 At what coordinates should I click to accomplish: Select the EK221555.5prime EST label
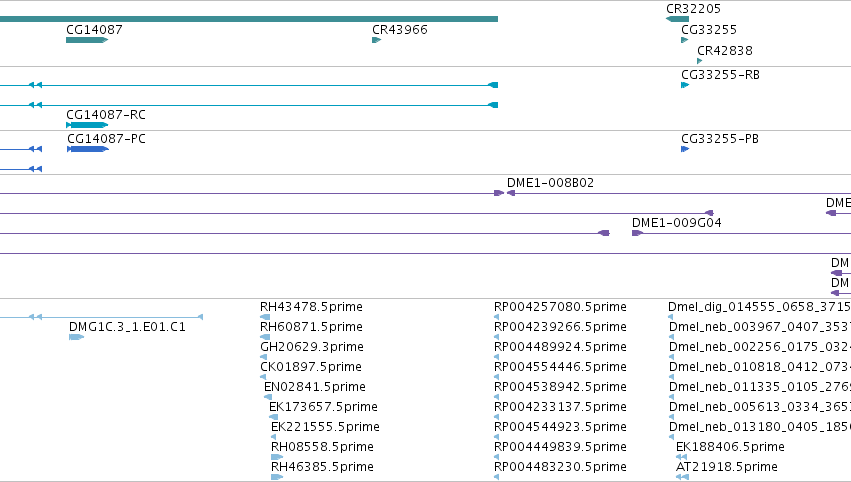tap(325, 427)
